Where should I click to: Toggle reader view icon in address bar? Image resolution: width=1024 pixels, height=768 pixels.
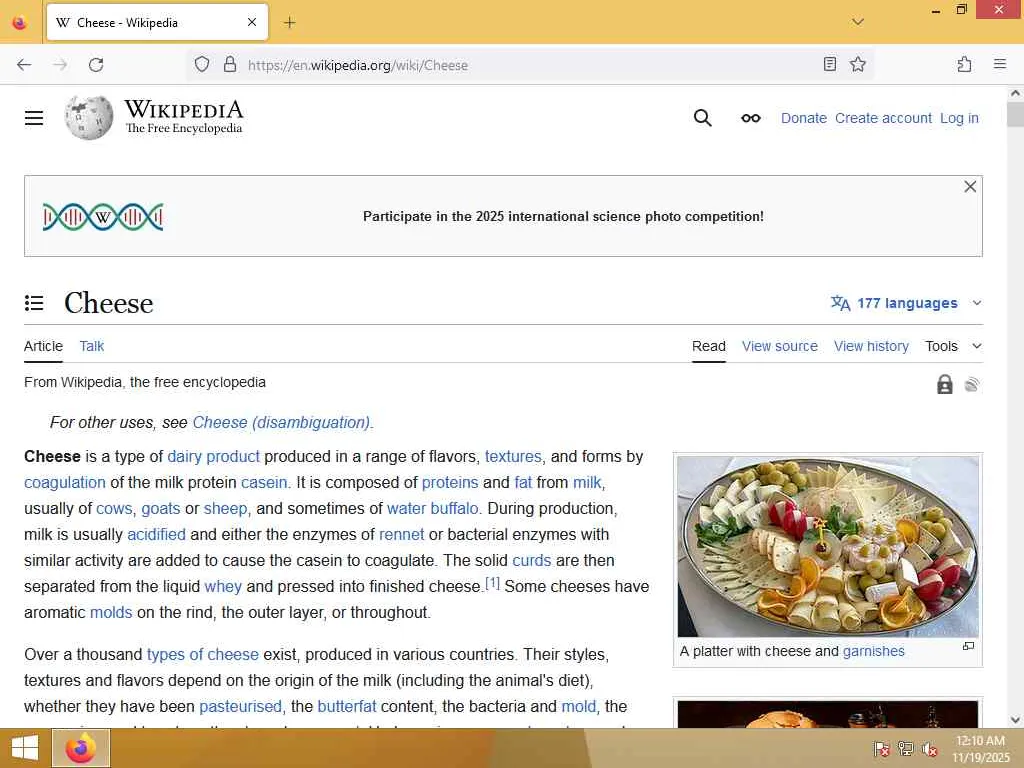tap(829, 64)
